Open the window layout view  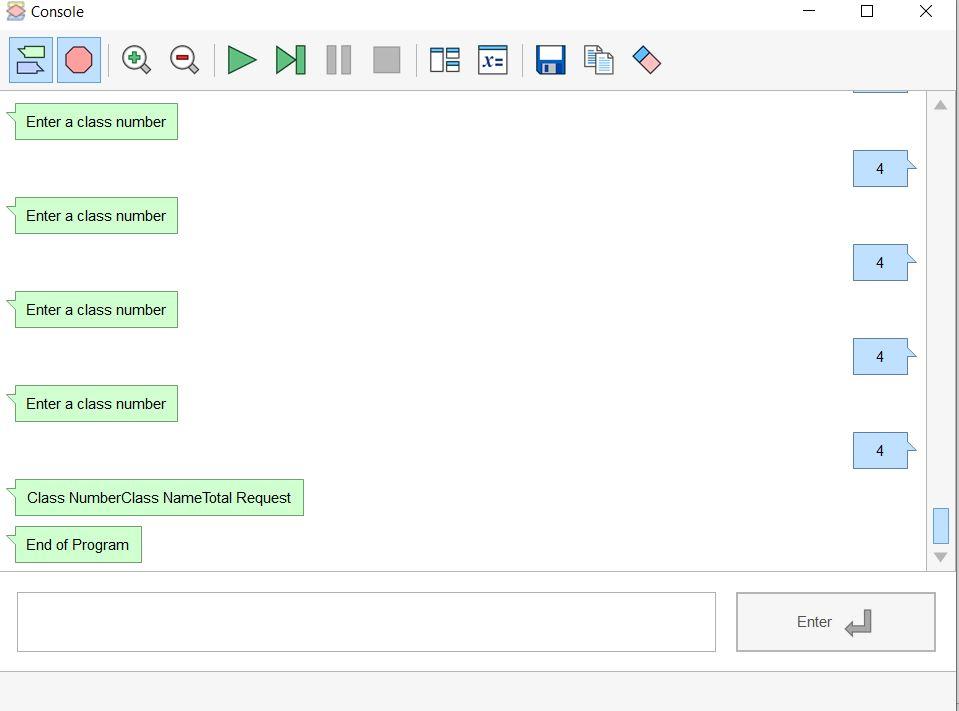click(x=444, y=60)
